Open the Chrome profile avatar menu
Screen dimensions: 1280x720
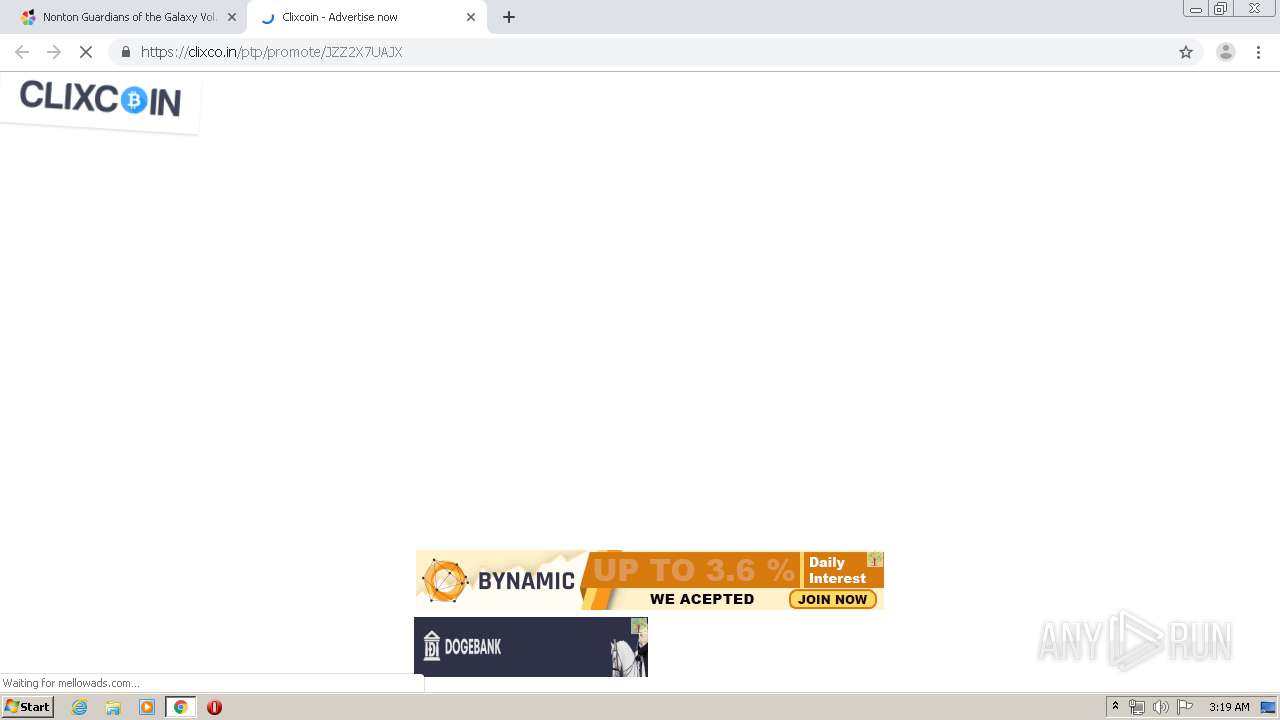click(x=1226, y=52)
